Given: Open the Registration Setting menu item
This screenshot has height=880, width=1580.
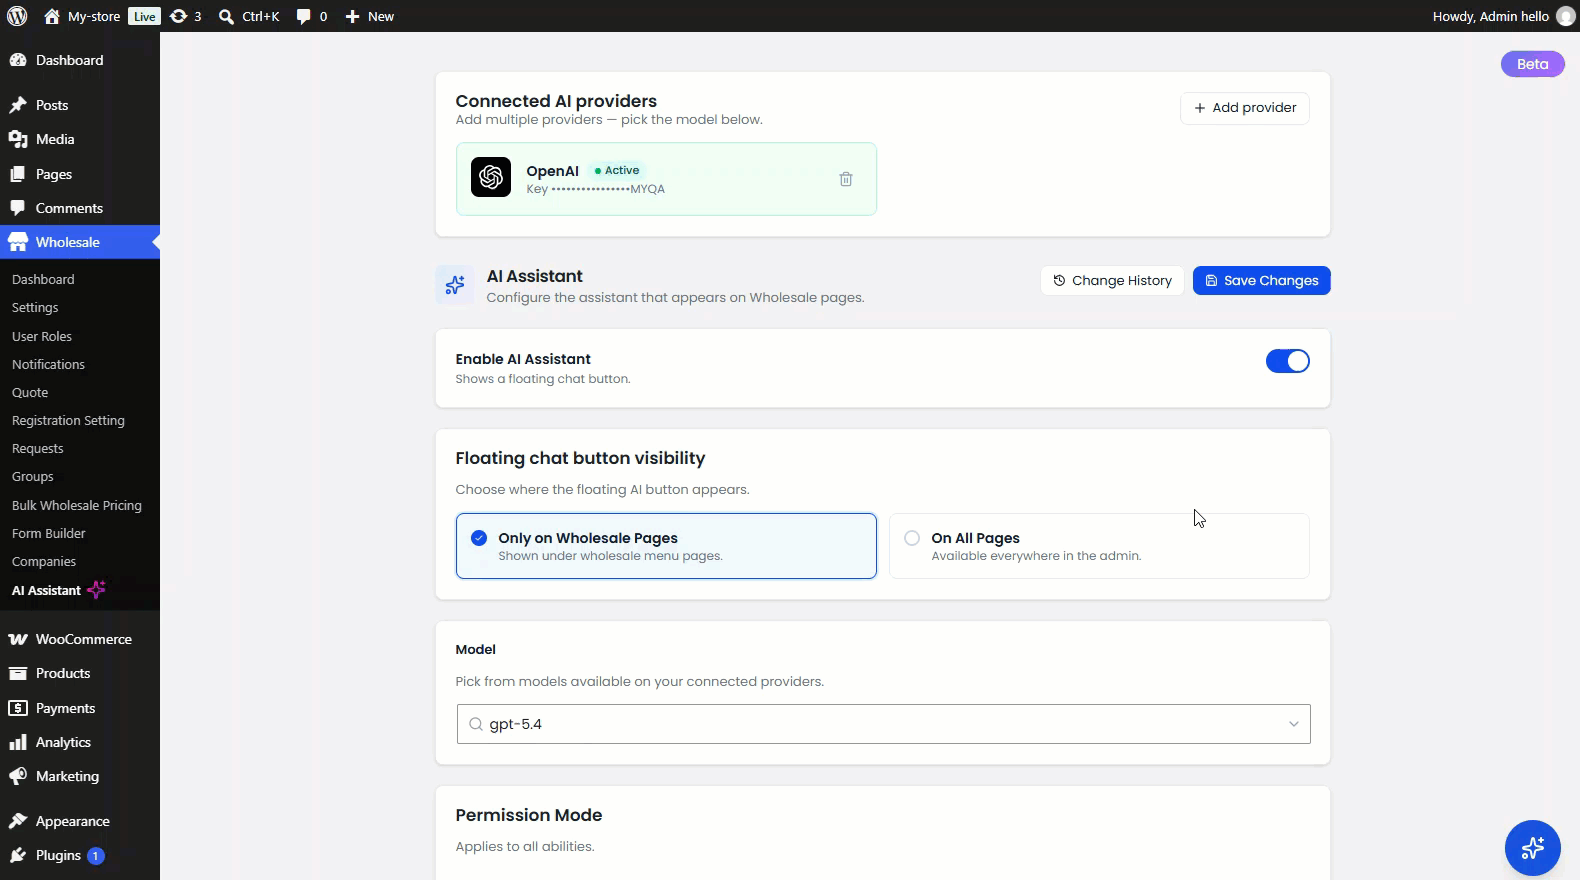Looking at the screenshot, I should [68, 420].
